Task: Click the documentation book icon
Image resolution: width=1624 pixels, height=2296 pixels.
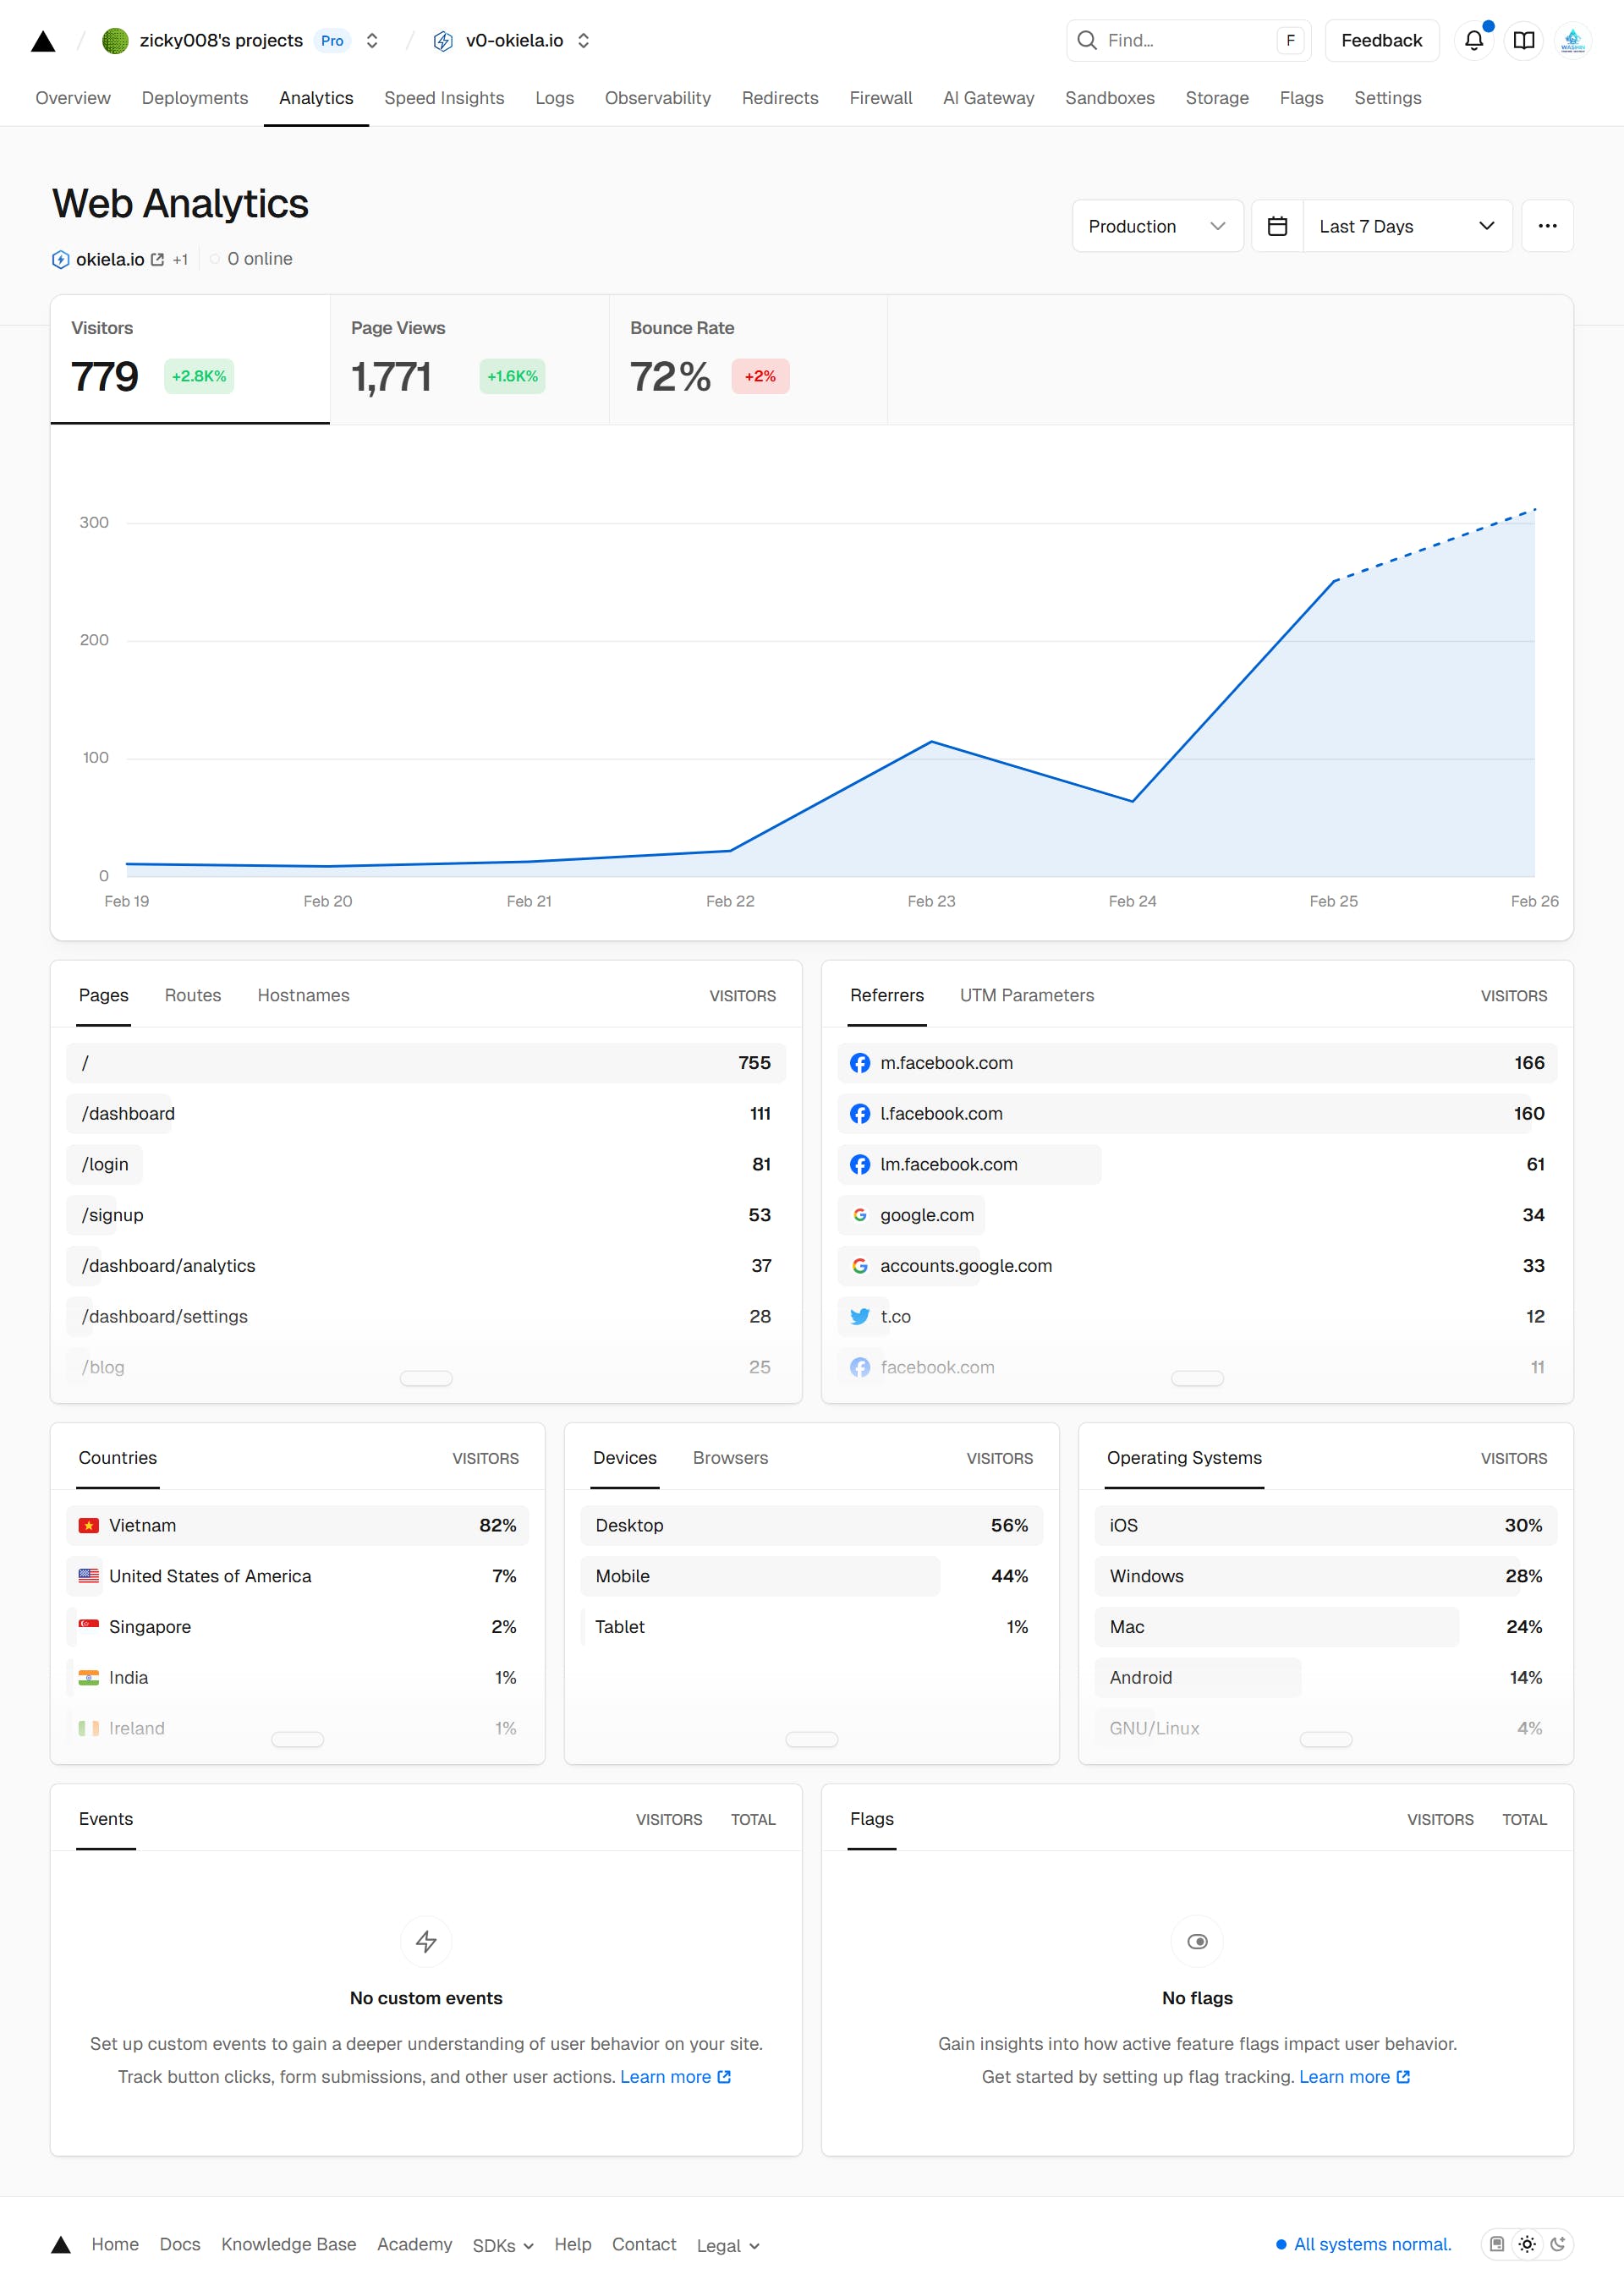Action: [x=1523, y=40]
